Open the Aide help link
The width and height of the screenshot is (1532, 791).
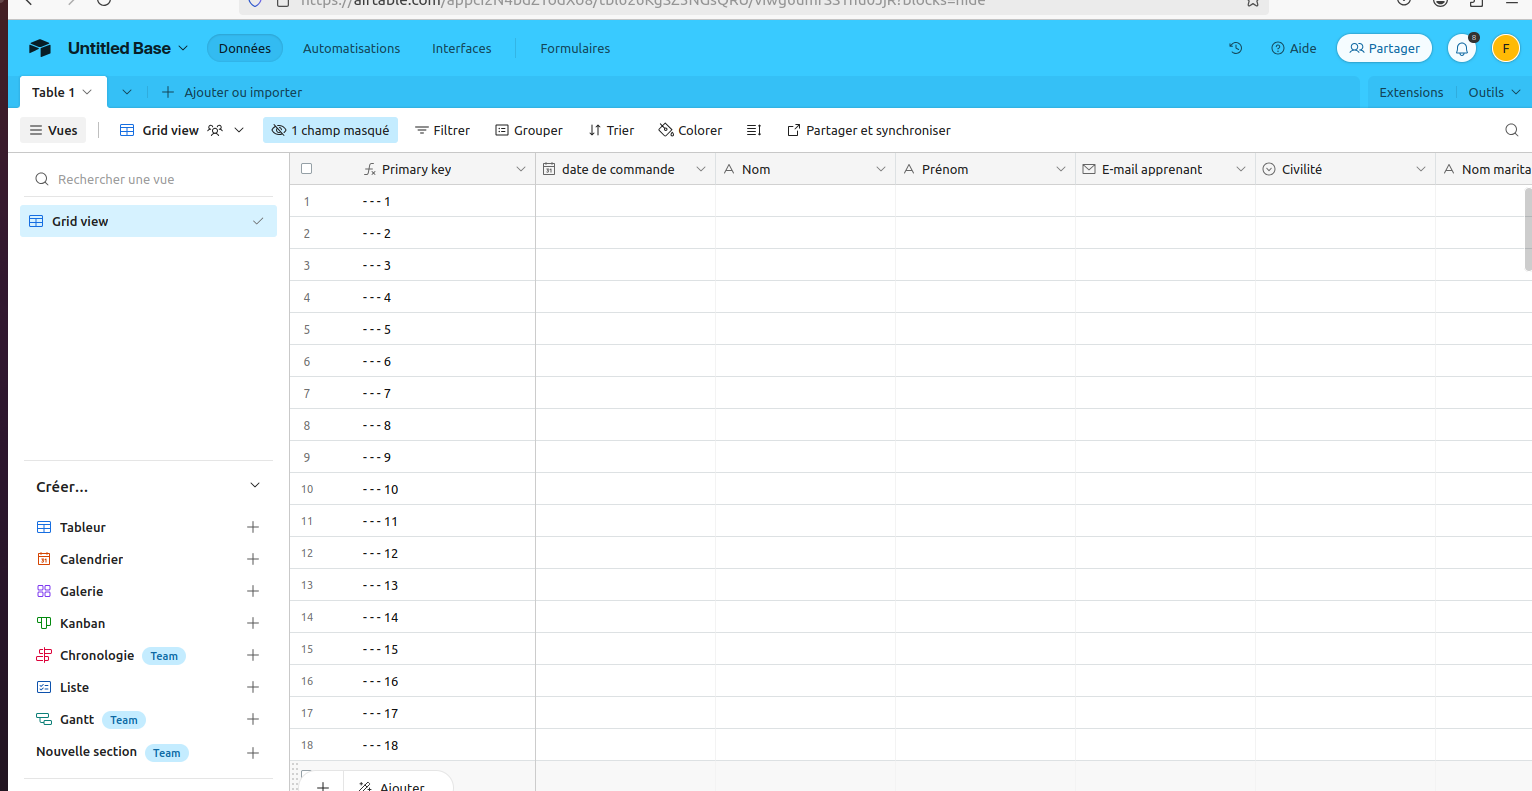(x=1294, y=48)
